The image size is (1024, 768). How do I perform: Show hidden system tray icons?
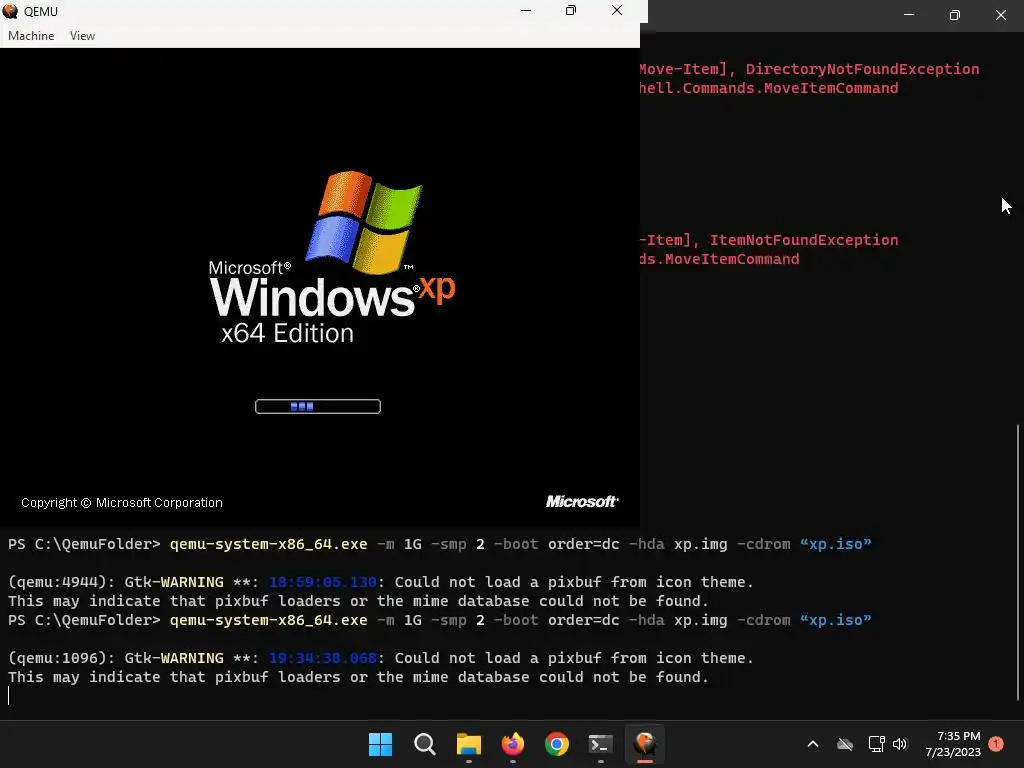[x=812, y=744]
